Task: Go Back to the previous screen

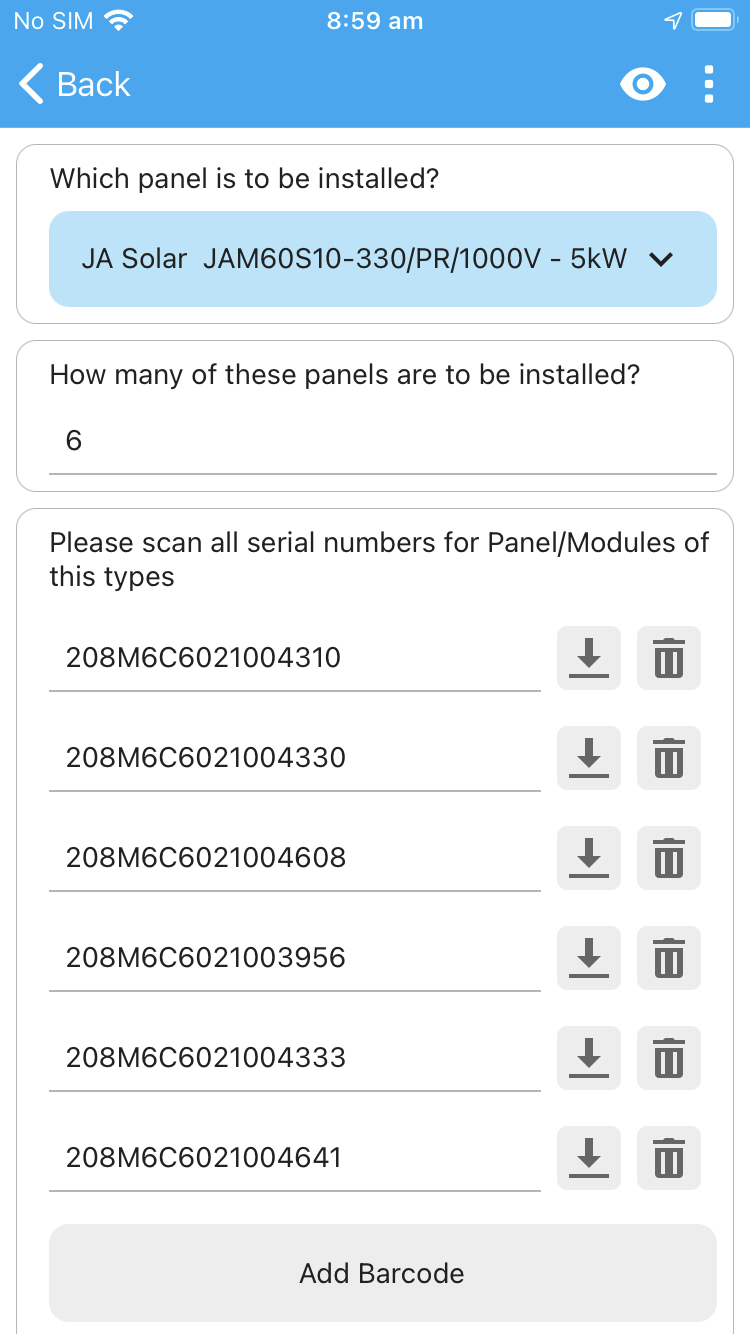Action: click(75, 85)
